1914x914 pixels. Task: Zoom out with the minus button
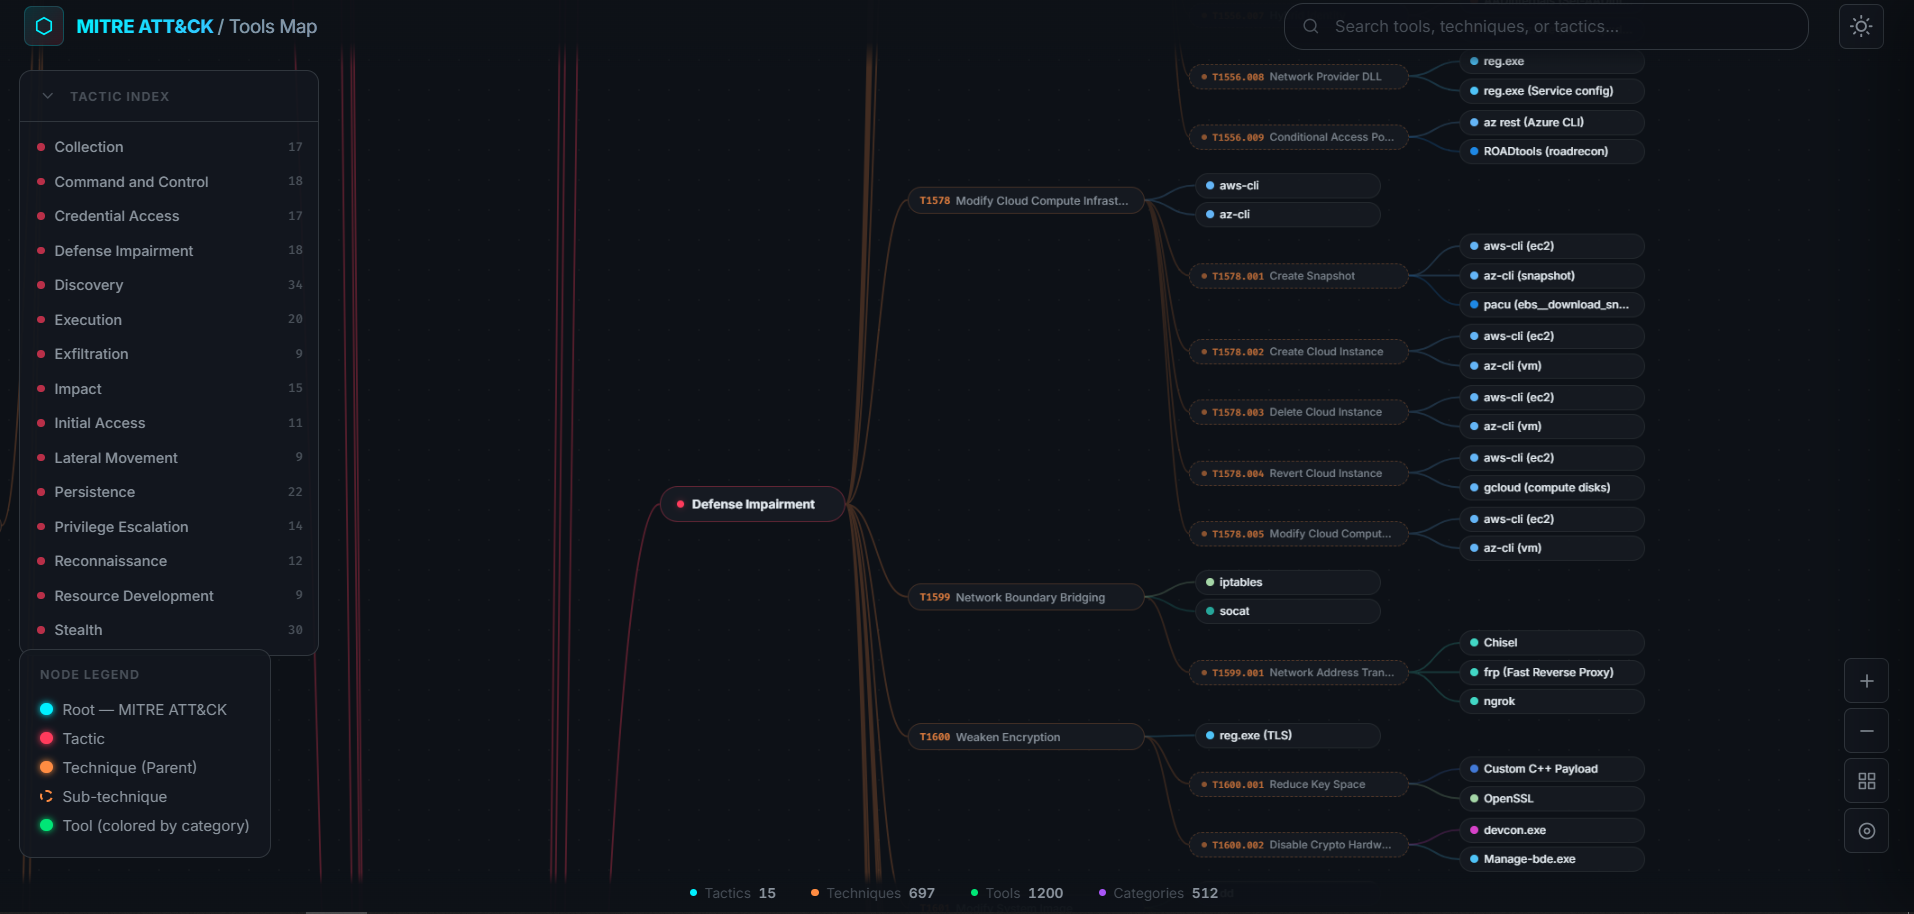[1866, 731]
